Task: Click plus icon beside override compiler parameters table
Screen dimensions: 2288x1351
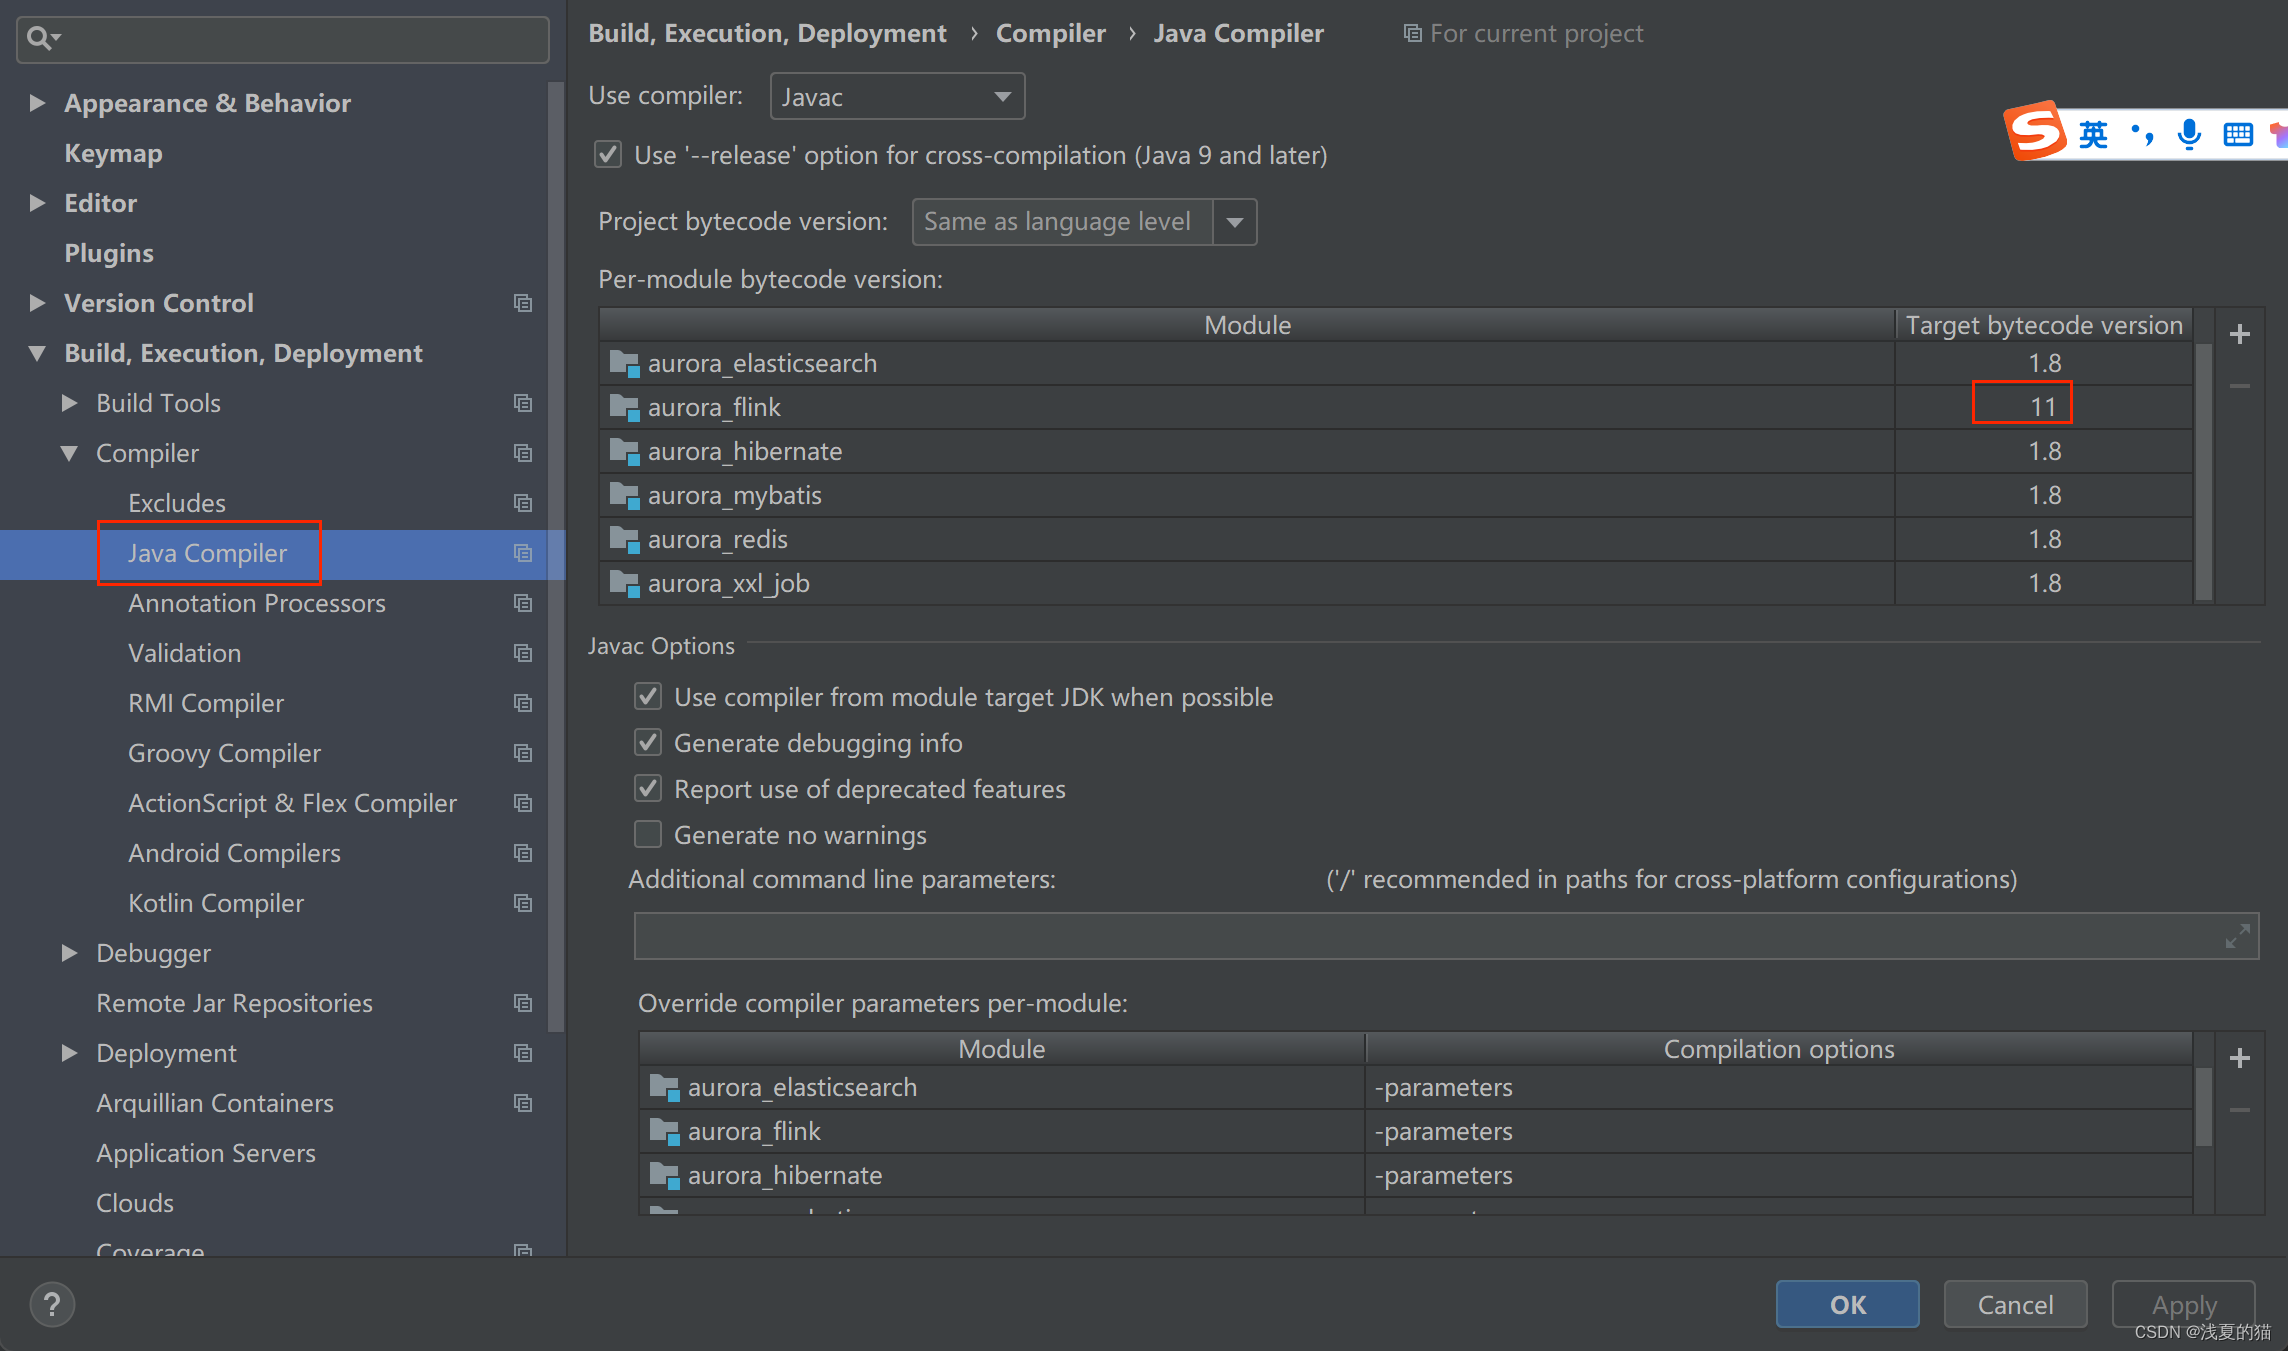Action: [2239, 1058]
